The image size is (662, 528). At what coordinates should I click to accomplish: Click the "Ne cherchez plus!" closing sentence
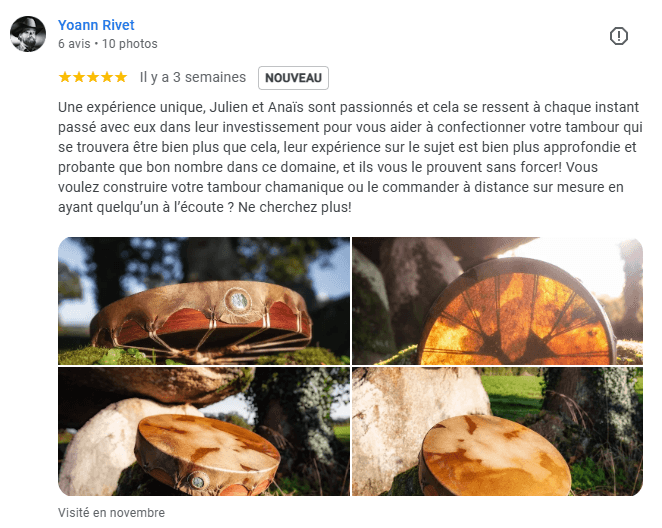click(295, 207)
